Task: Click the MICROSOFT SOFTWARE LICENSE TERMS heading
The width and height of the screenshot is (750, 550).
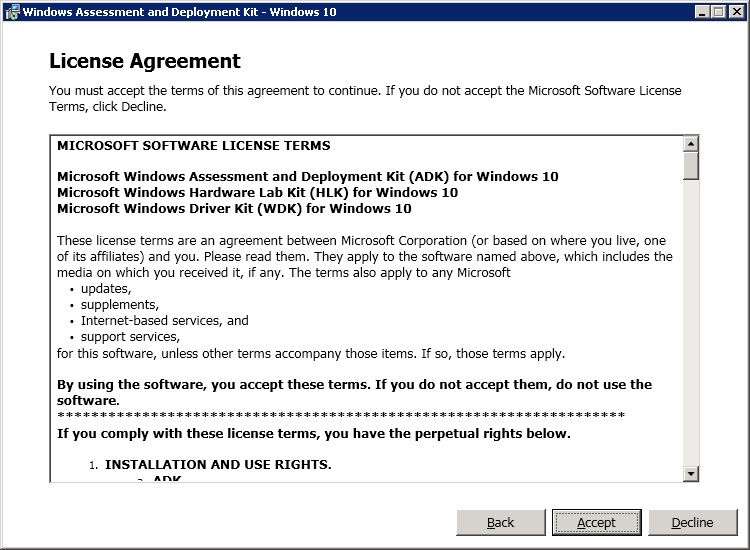Action: (x=194, y=145)
